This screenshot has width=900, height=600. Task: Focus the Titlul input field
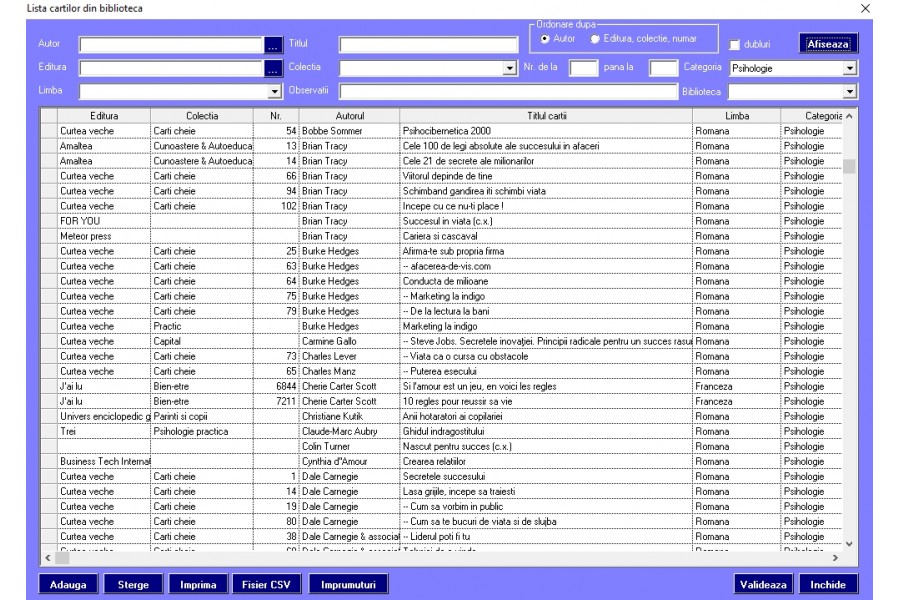coord(428,45)
